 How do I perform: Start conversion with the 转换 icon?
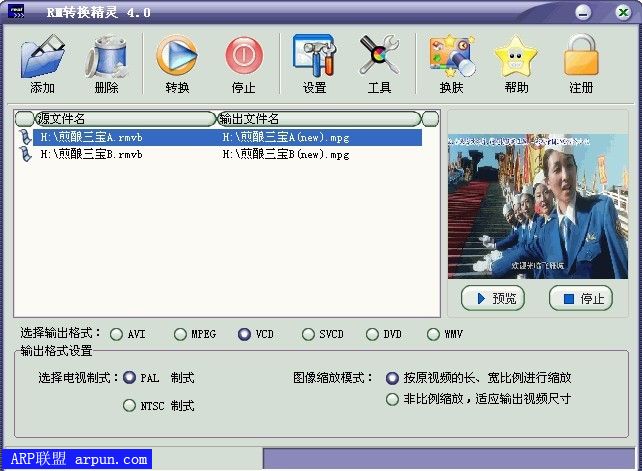[177, 58]
